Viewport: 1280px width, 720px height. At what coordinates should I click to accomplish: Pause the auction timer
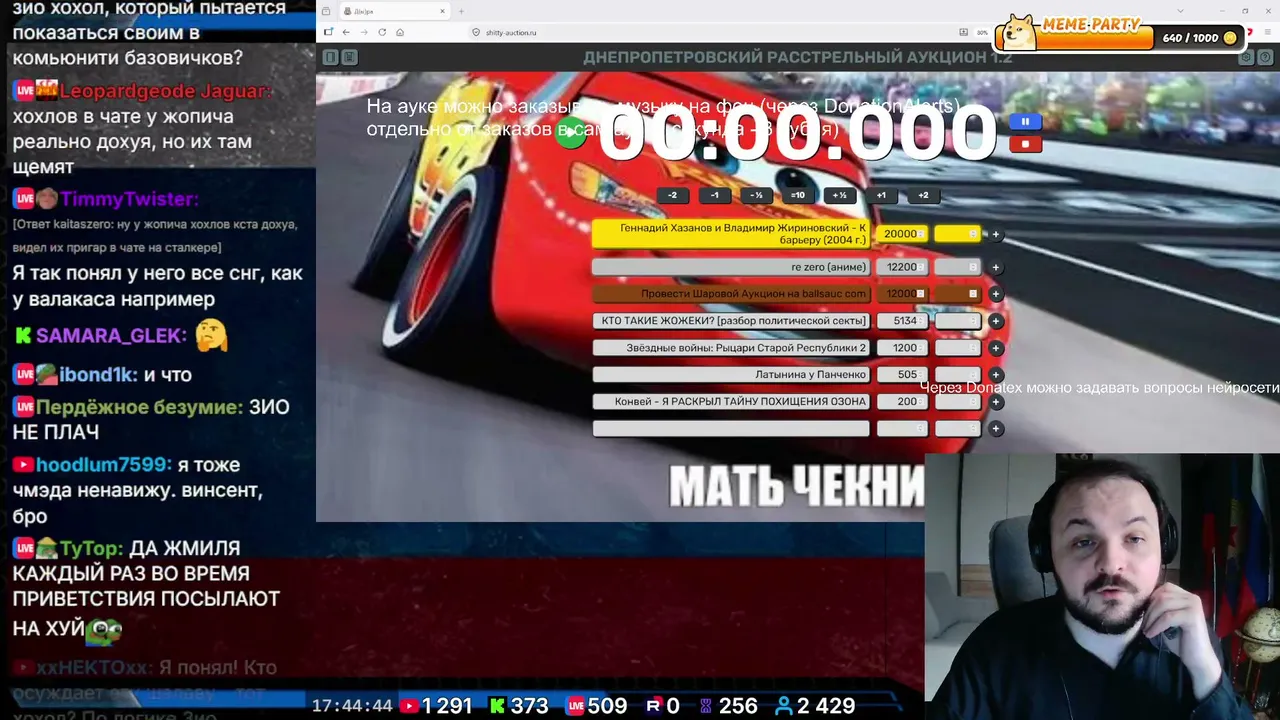(x=1025, y=122)
